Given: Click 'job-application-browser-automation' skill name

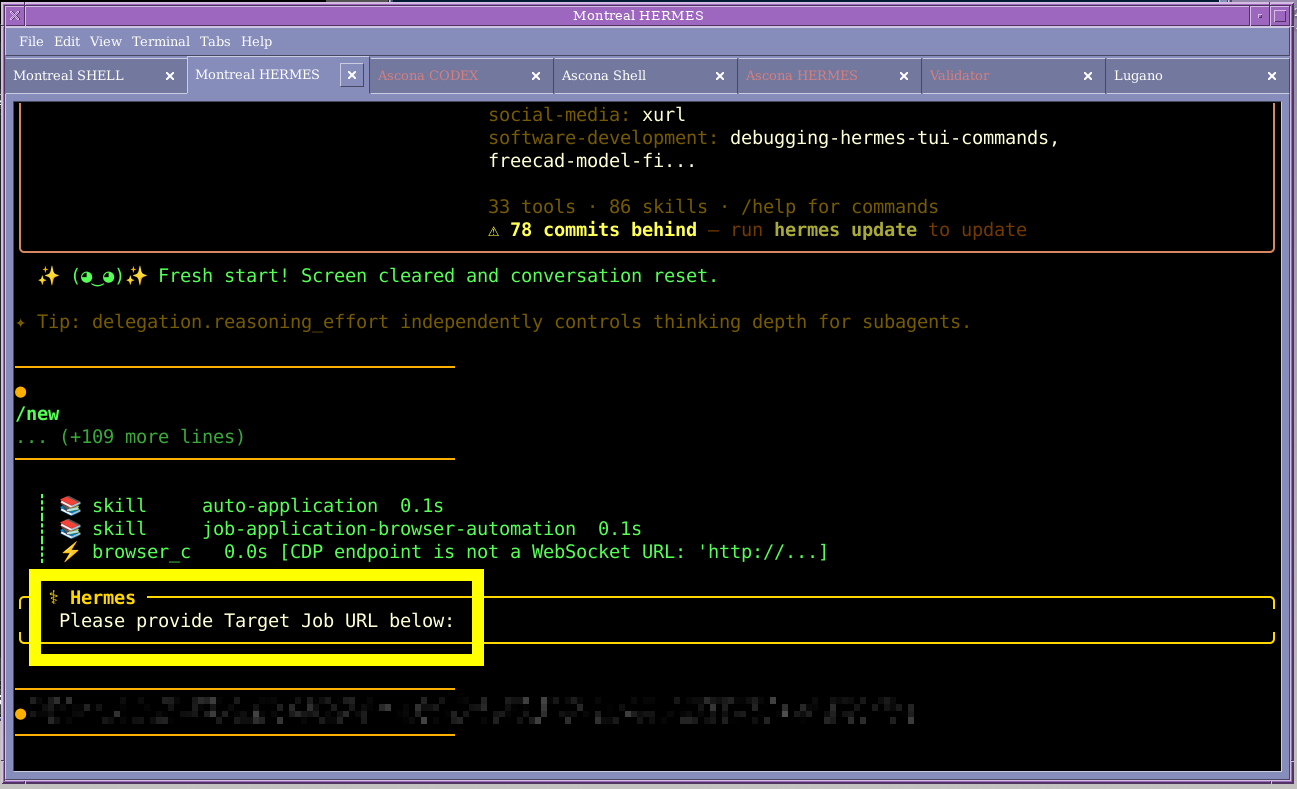Looking at the screenshot, I should point(389,529).
